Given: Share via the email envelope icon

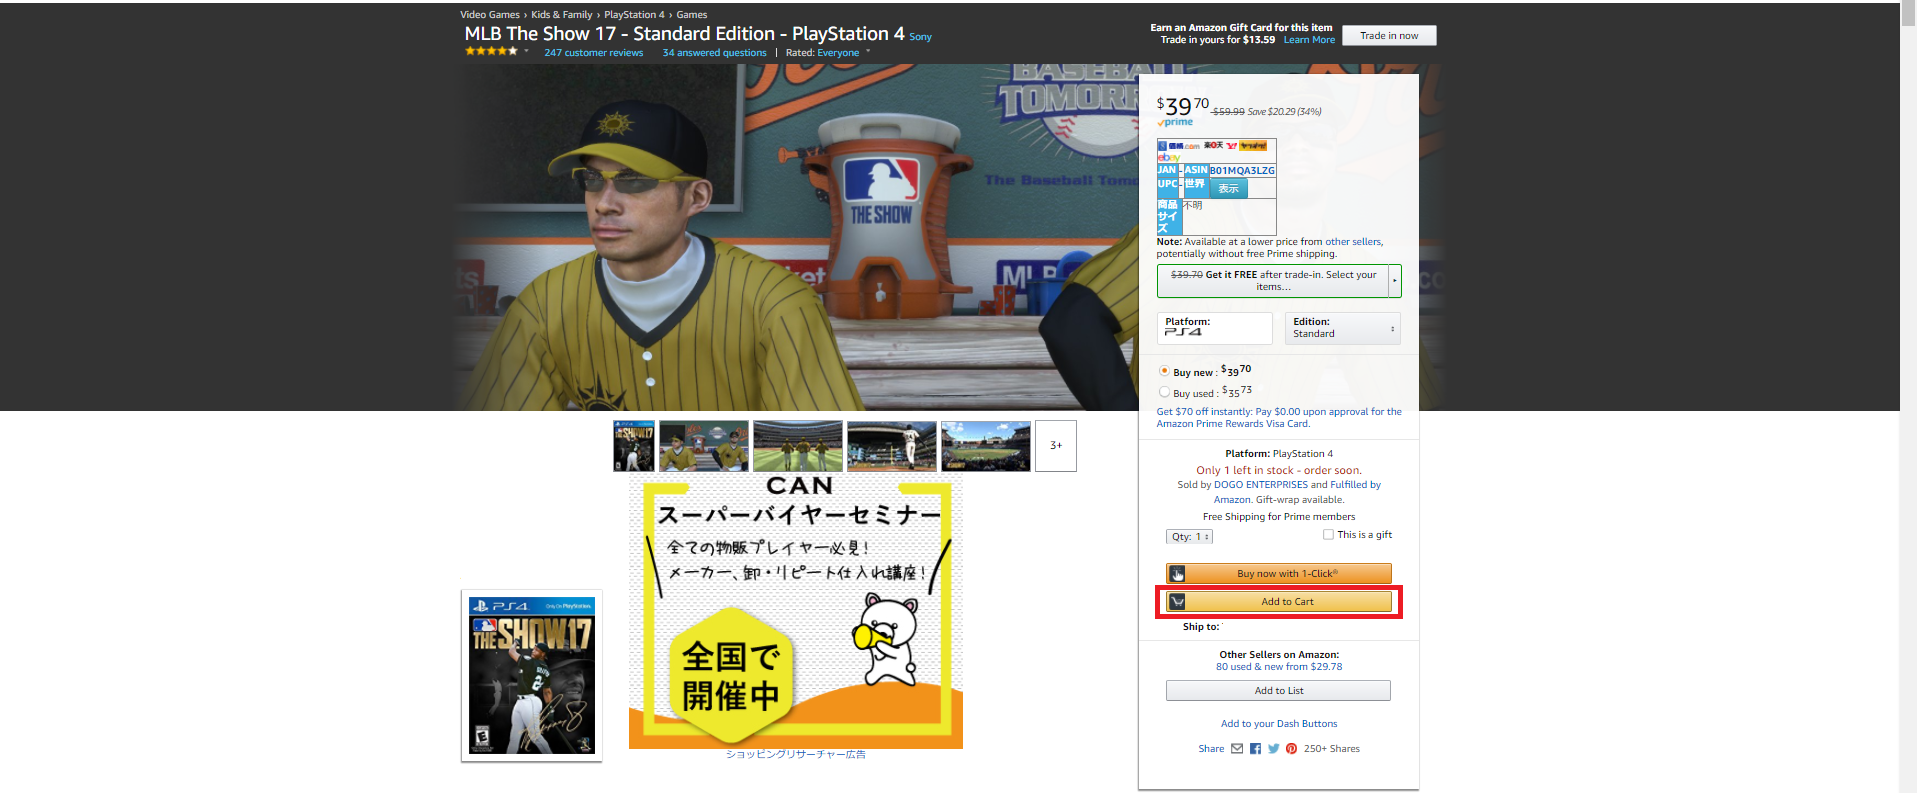Looking at the screenshot, I should [1237, 749].
